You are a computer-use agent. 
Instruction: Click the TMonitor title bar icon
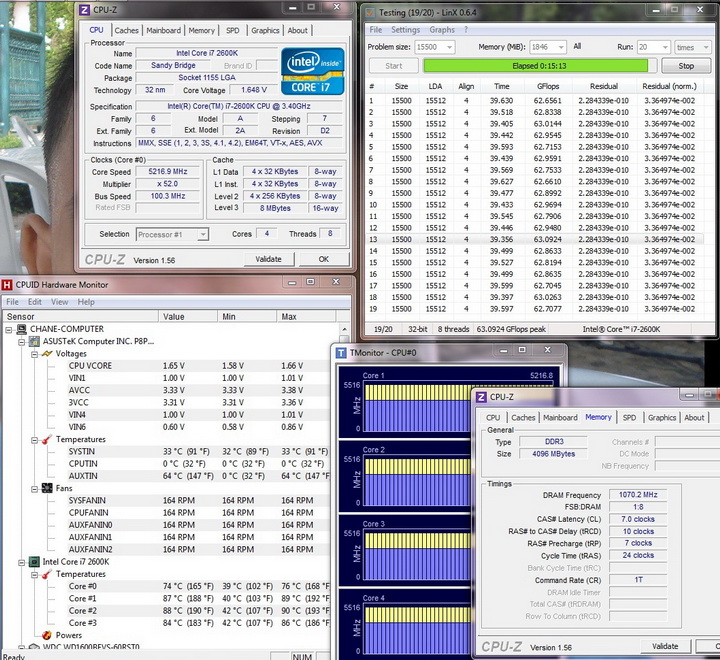click(x=341, y=353)
